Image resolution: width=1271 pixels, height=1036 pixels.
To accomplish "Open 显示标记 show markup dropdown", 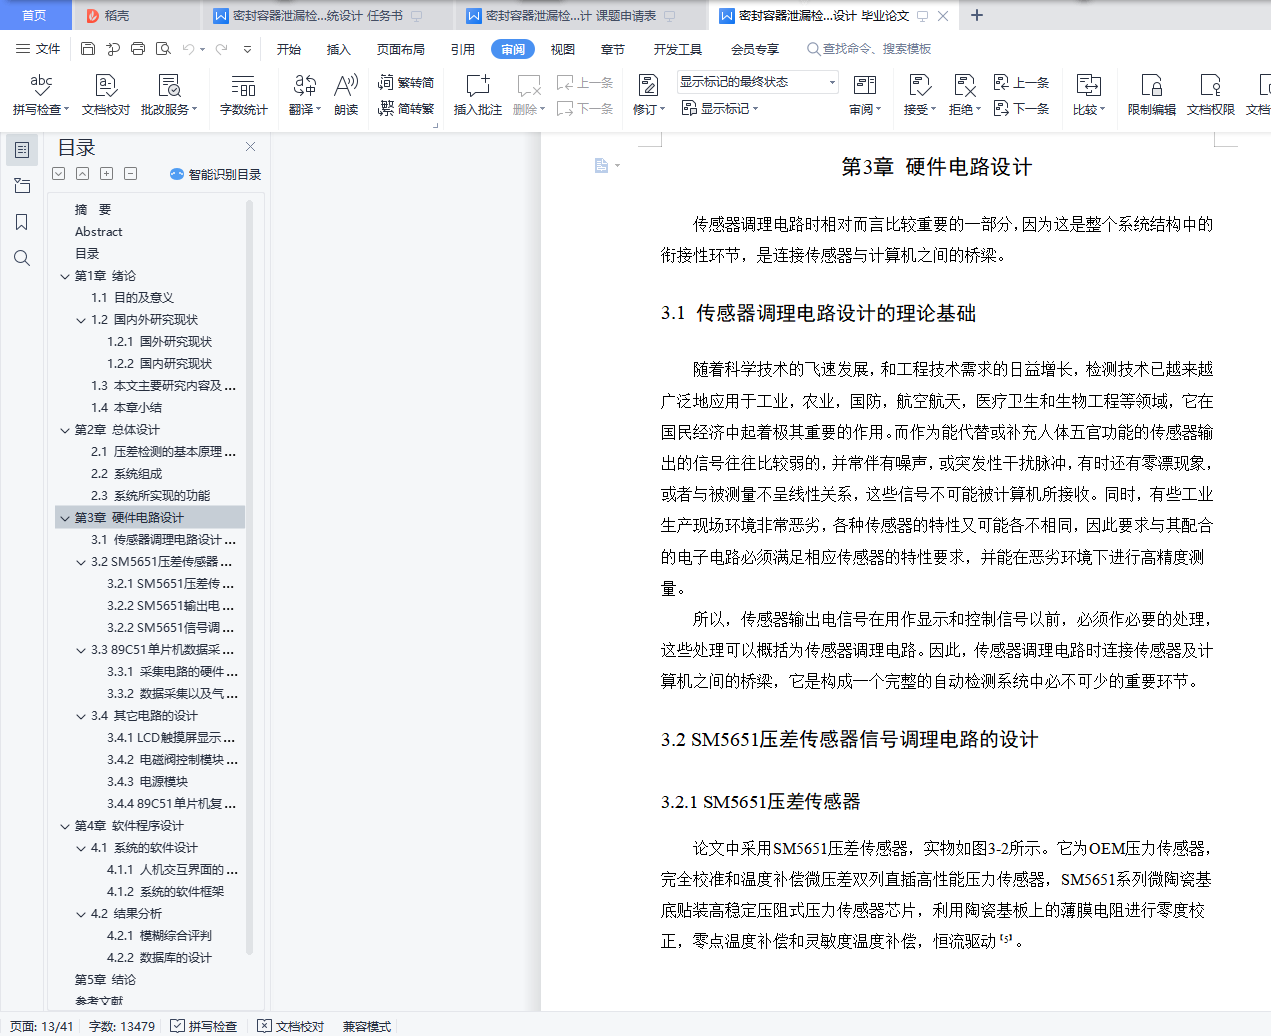I will 720,108.
